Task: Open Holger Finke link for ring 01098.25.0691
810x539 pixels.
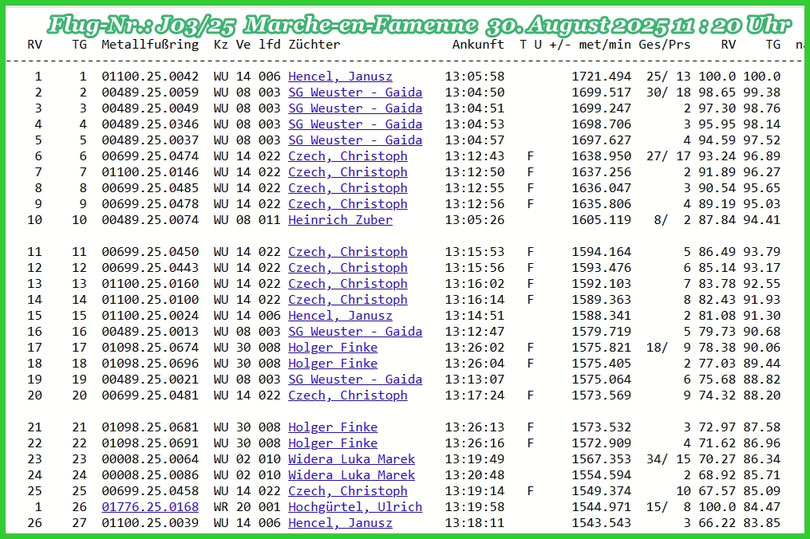Action: coord(333,443)
